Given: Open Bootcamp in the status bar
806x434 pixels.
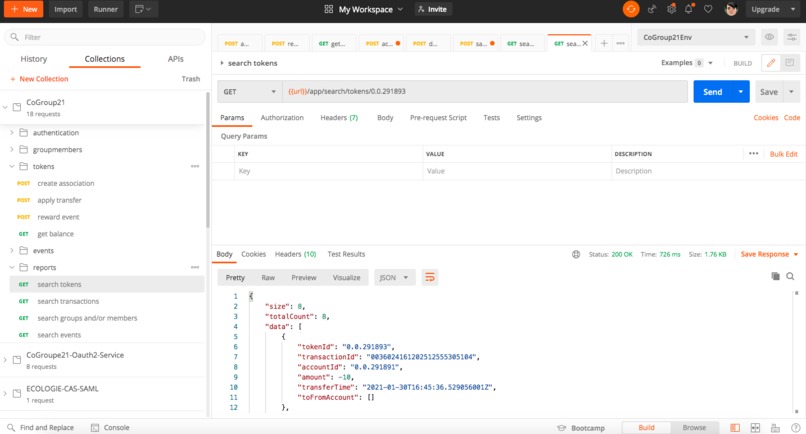Looking at the screenshot, I should (x=581, y=427).
